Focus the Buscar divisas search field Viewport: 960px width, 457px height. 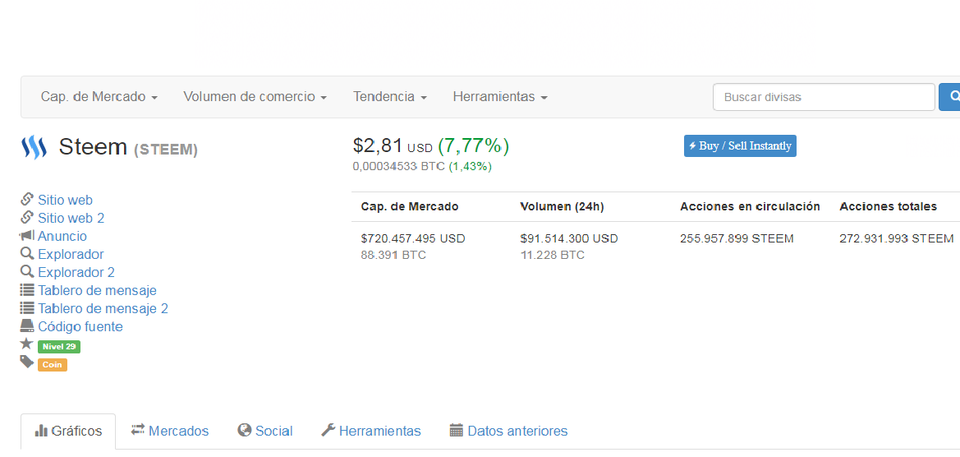pyautogui.click(x=823, y=97)
